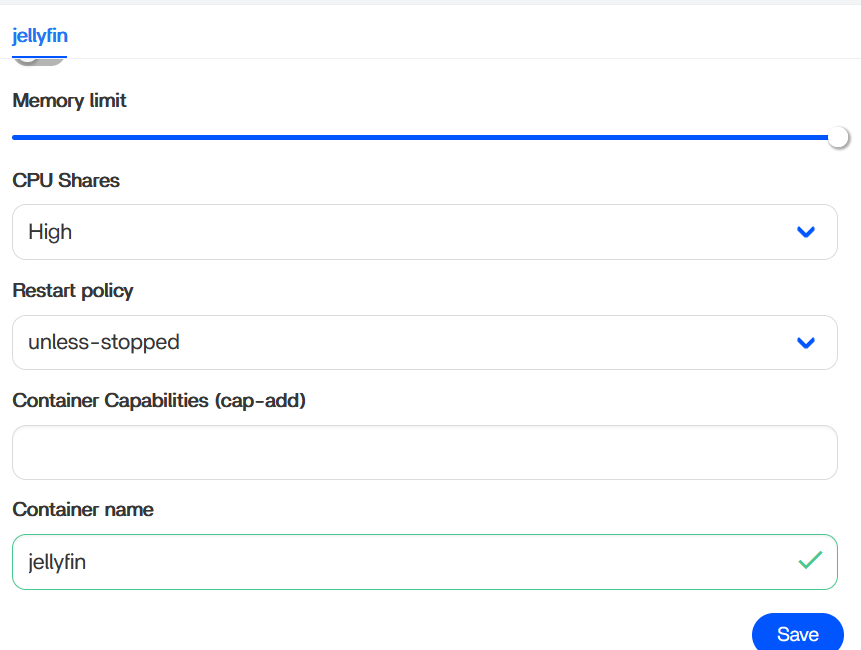Viewport: 861px width, 650px height.
Task: Click the Restart policy label
Action: [73, 291]
